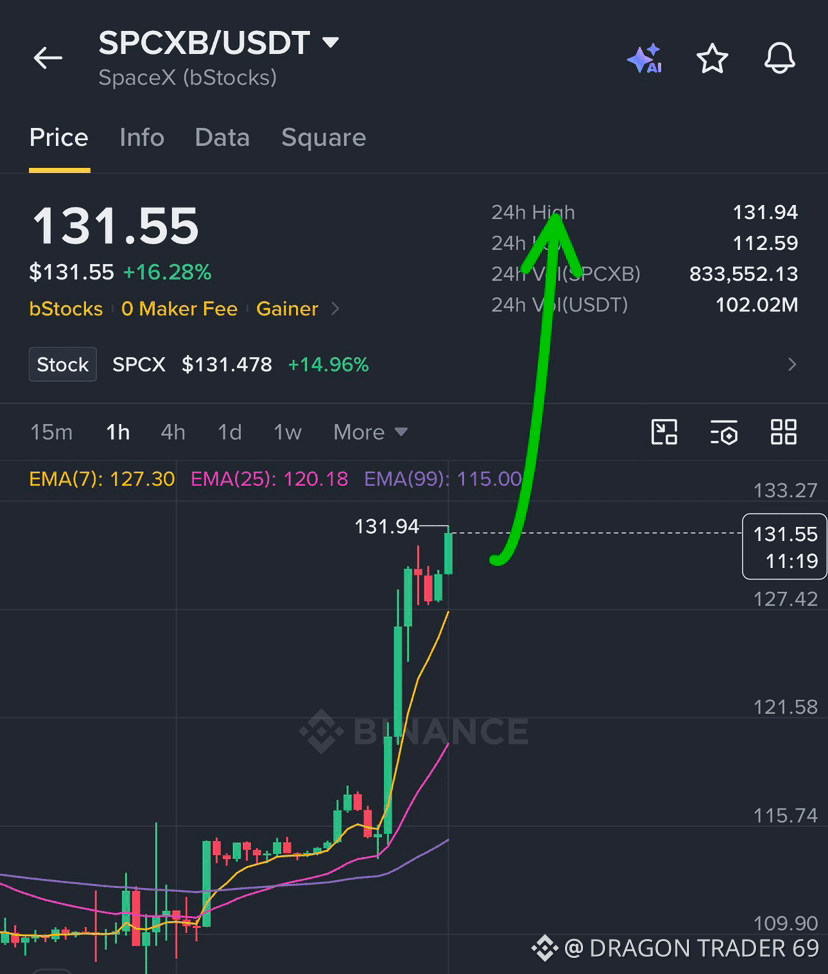Switch to the Info tab
This screenshot has height=974, width=828.
click(142, 137)
